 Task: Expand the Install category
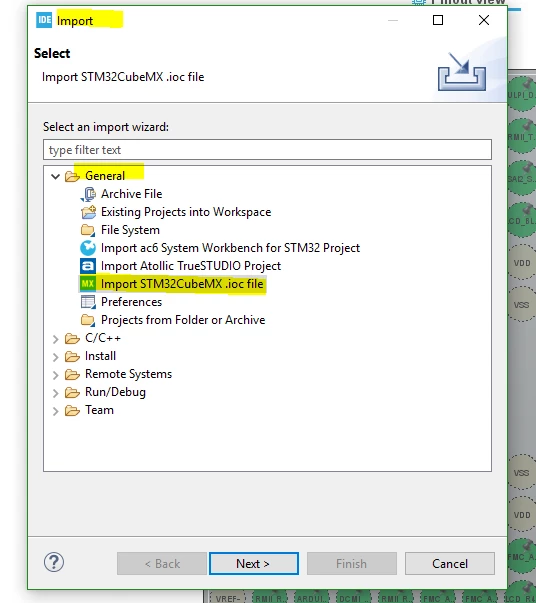56,357
